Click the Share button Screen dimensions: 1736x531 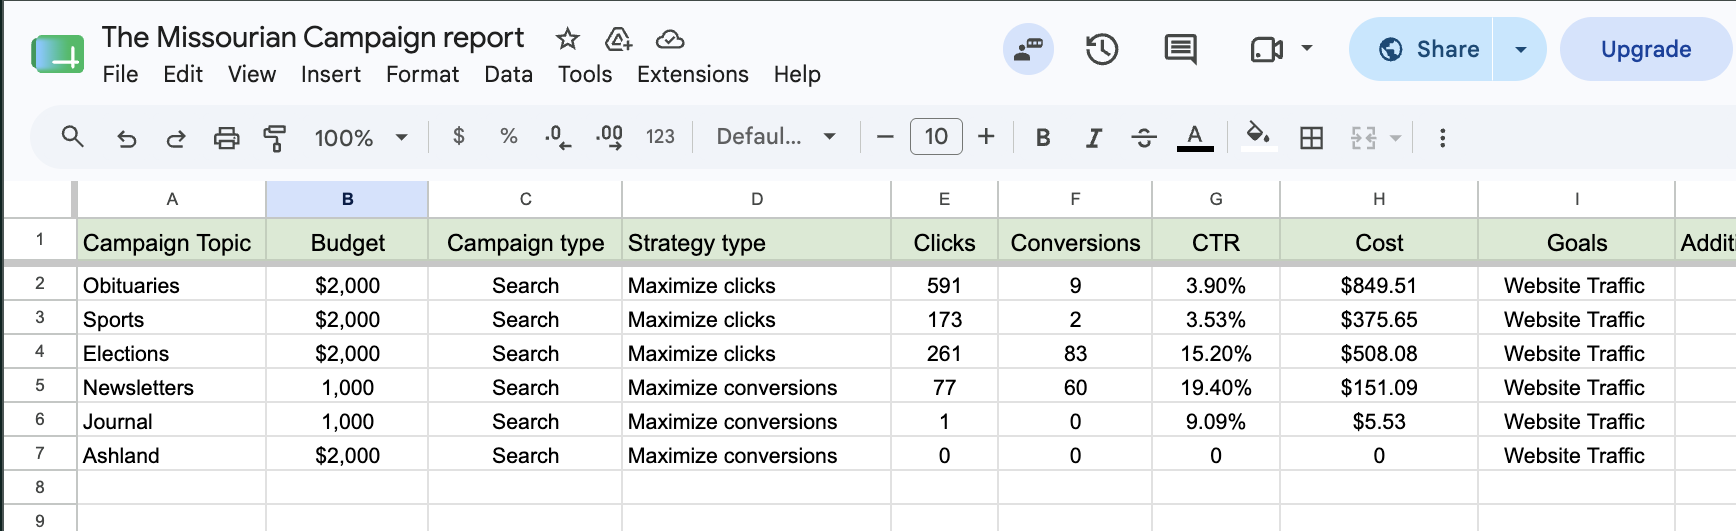click(1421, 49)
